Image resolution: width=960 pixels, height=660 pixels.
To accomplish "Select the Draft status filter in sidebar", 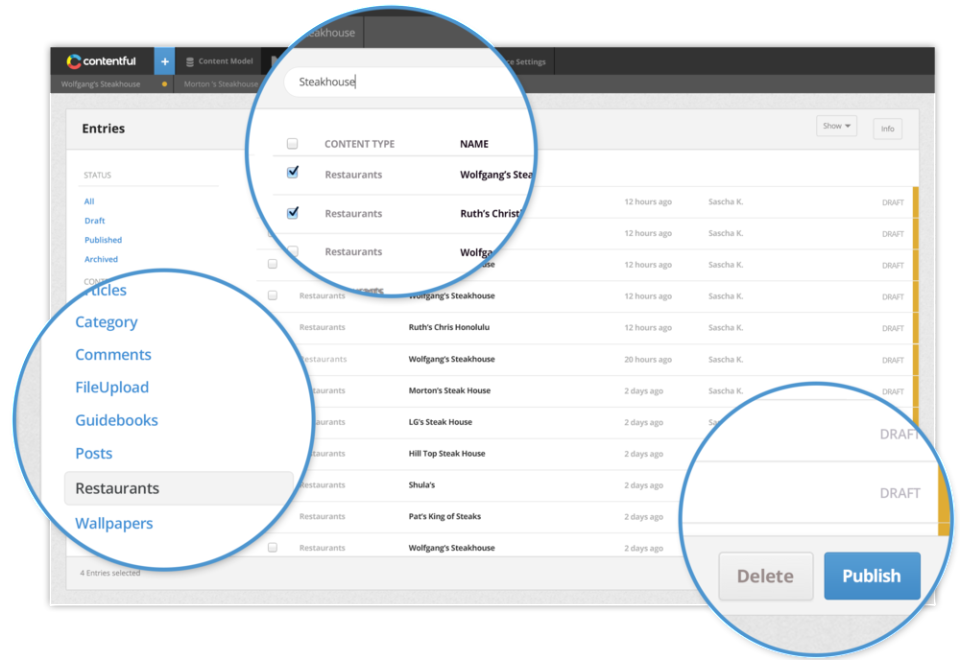I will pos(95,220).
